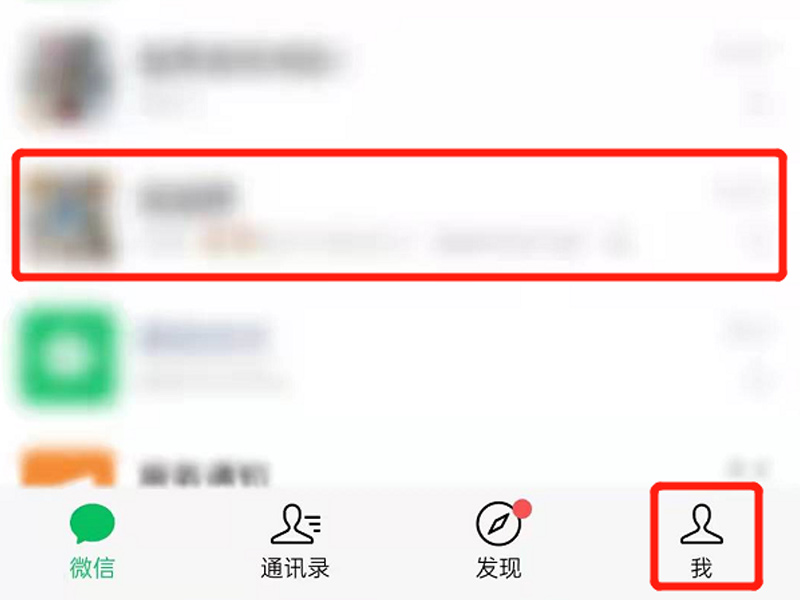Tap the blurred mute icon on the top chat

(760, 105)
